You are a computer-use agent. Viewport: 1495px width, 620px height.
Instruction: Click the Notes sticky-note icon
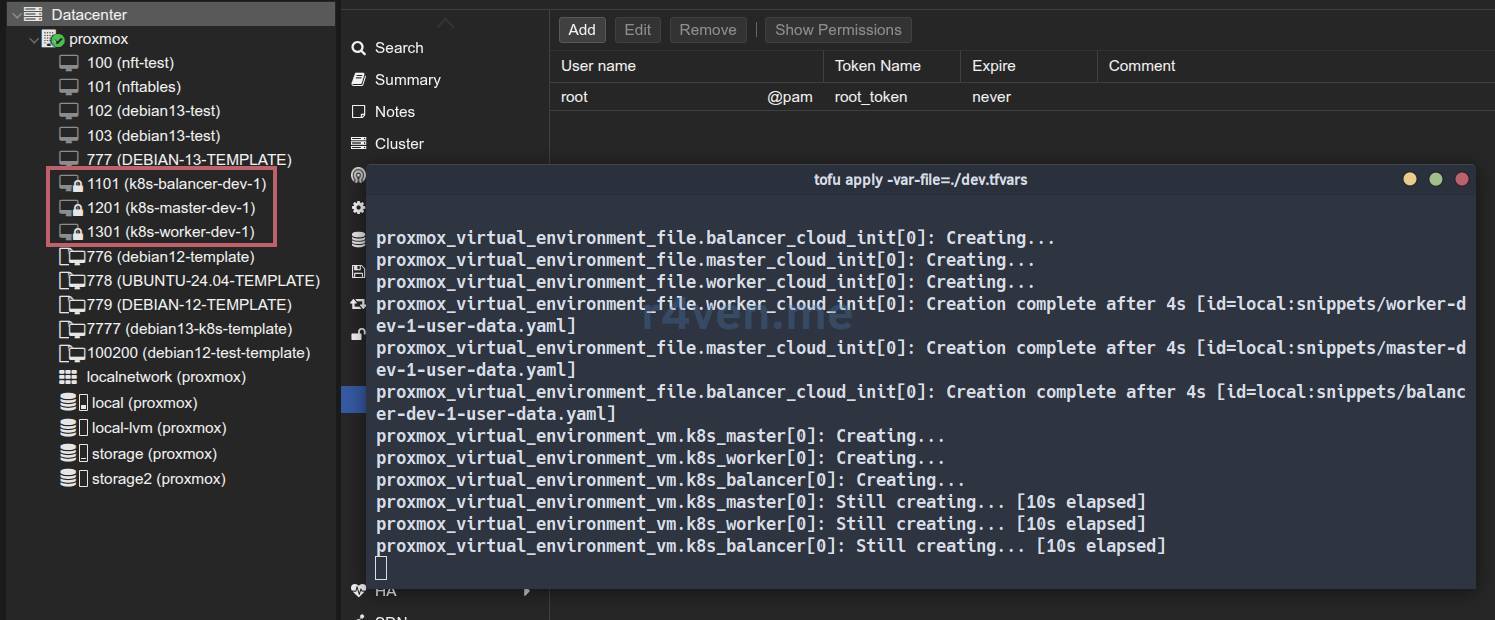pyautogui.click(x=358, y=112)
